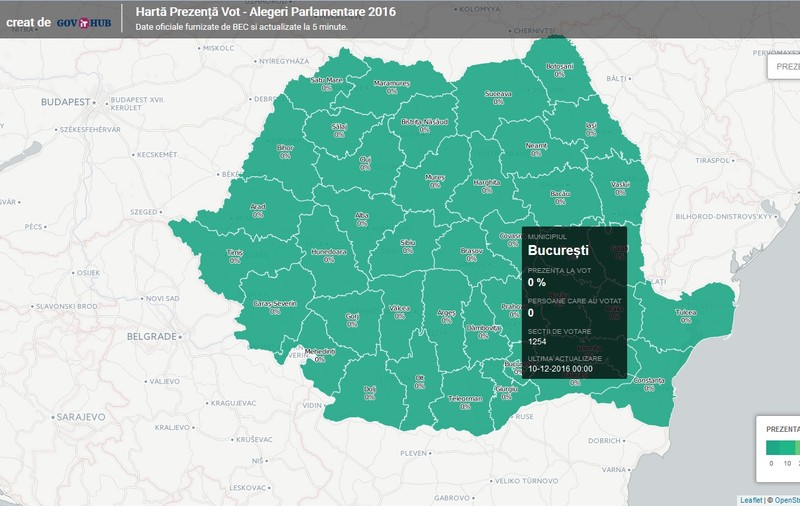Click Sibiu county on the map
The width and height of the screenshot is (800, 506).
point(408,246)
